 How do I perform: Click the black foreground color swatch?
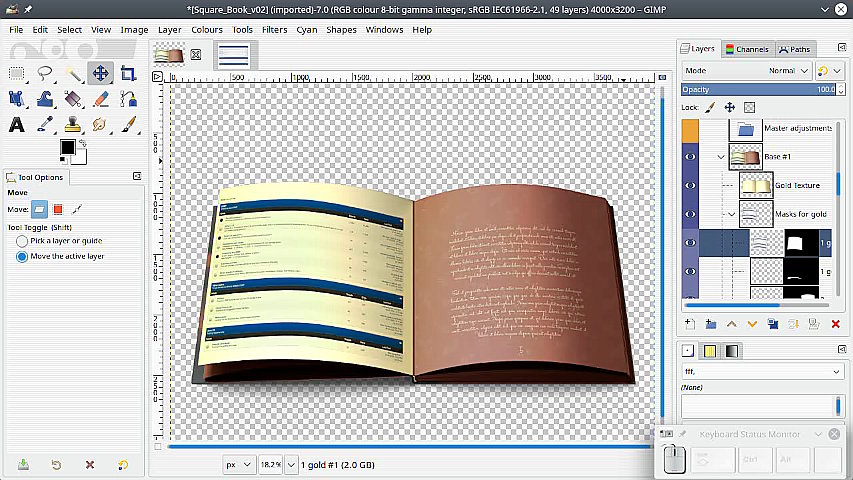coord(67,148)
